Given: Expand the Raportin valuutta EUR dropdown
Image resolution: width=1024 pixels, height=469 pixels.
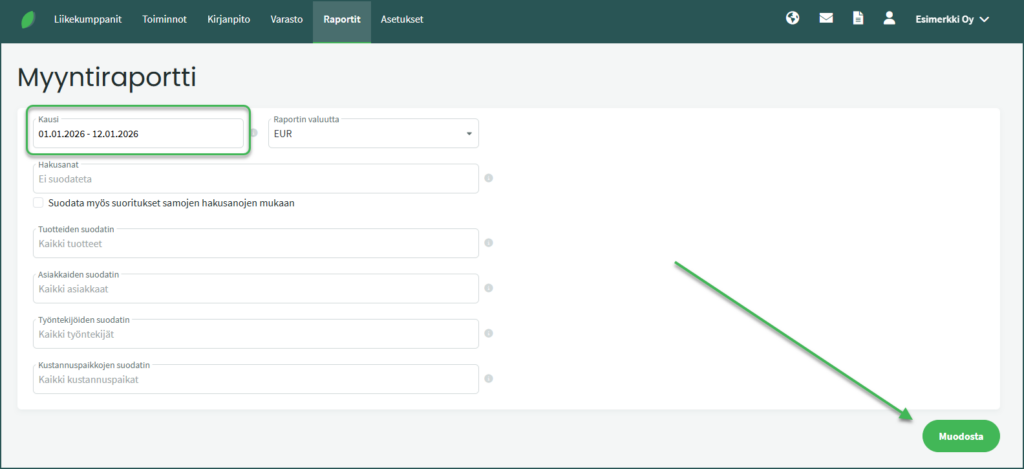Looking at the screenshot, I should point(373,133).
